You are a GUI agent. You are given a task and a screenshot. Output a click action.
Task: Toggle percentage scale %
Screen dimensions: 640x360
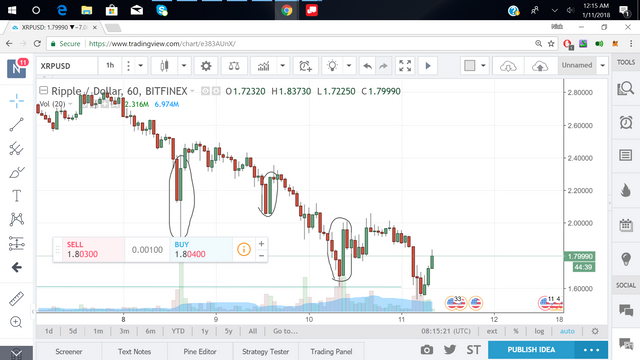[516, 331]
